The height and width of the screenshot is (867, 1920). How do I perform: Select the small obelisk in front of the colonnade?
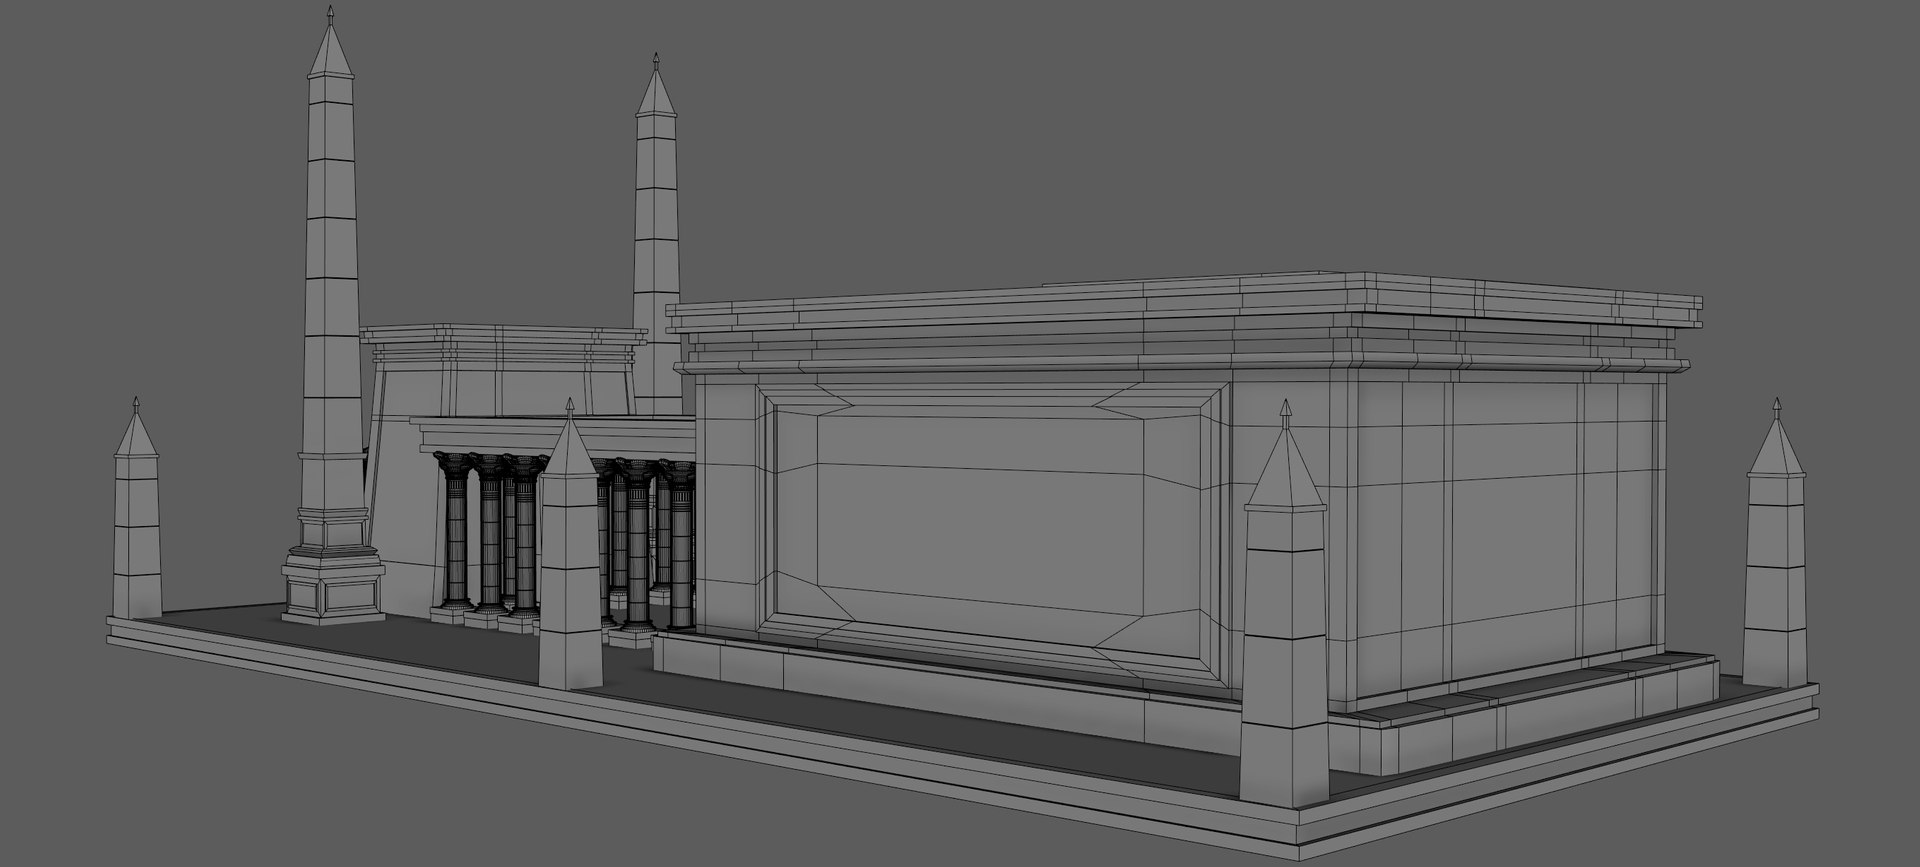pos(570,545)
